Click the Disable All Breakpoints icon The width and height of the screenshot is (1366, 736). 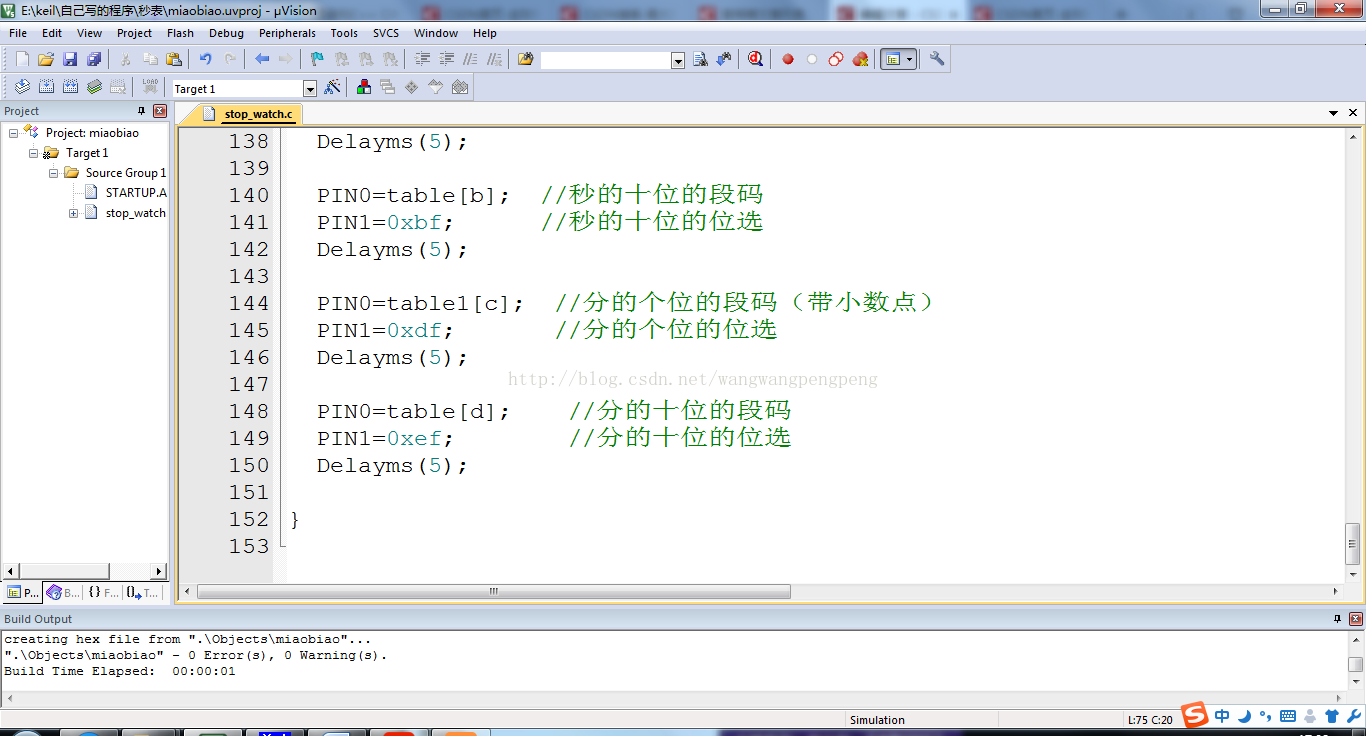click(836, 60)
